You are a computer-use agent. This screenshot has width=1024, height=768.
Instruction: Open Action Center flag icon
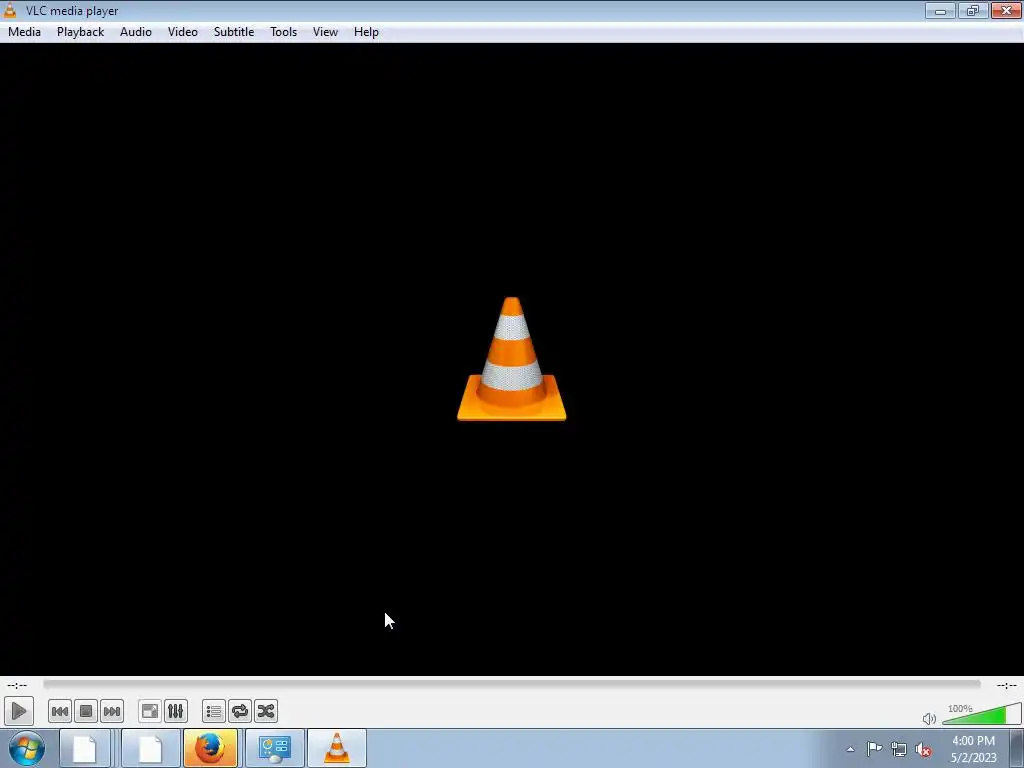click(874, 749)
